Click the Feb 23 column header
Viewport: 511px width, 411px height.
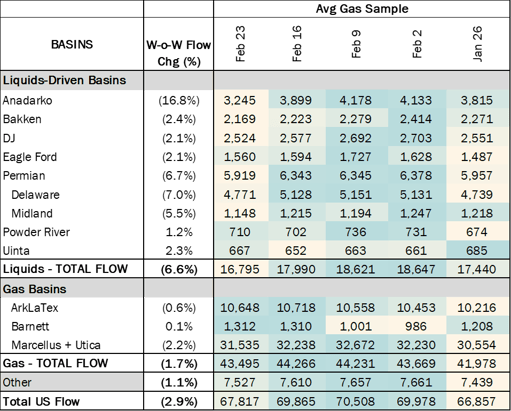(240, 44)
